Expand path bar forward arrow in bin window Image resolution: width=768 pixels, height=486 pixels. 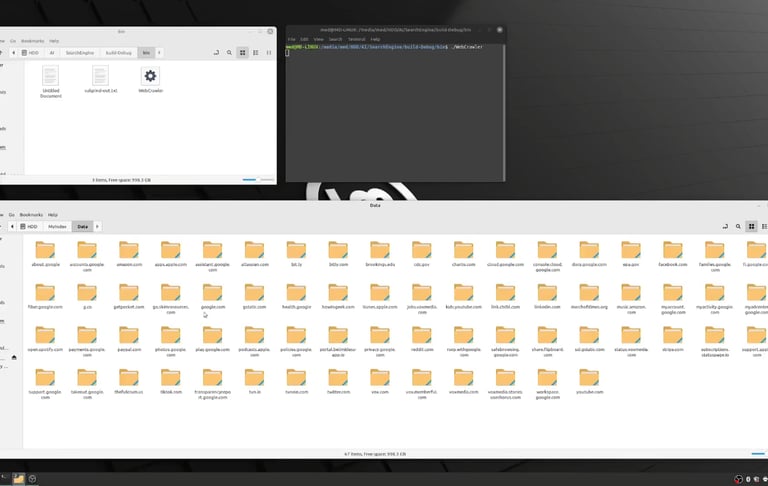(x=159, y=52)
